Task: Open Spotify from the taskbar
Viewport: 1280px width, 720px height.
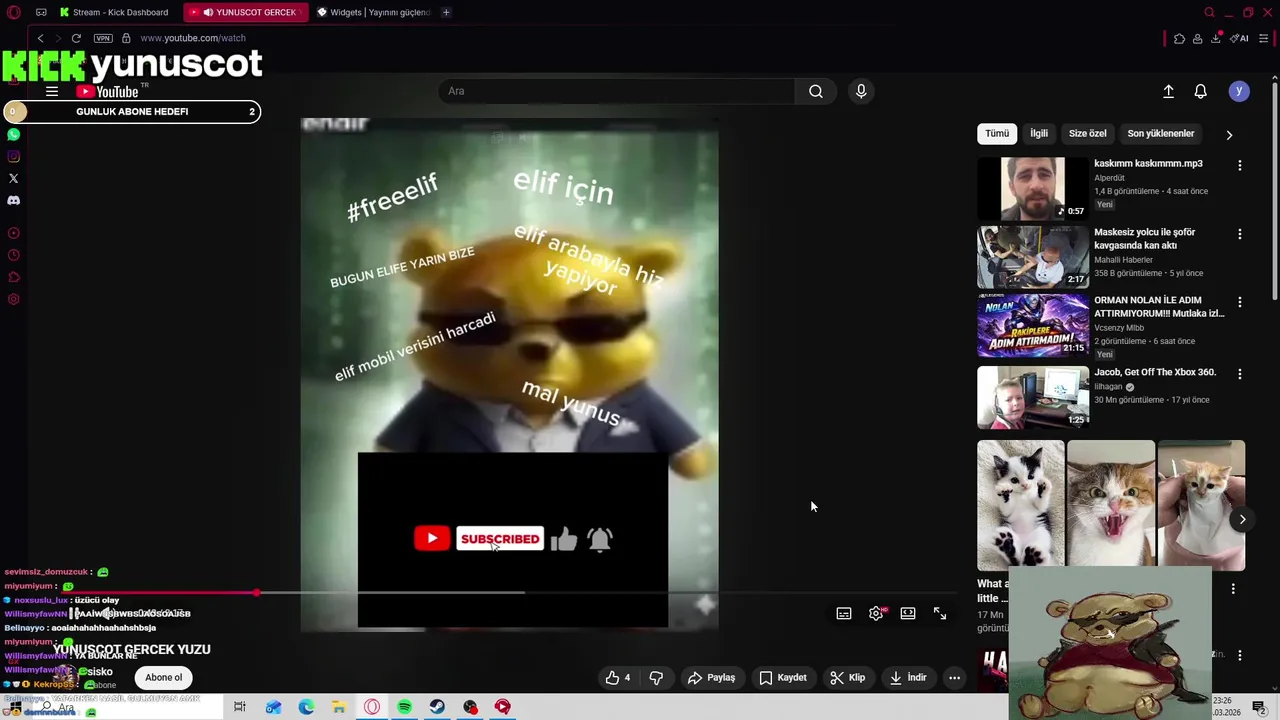Action: pos(404,707)
